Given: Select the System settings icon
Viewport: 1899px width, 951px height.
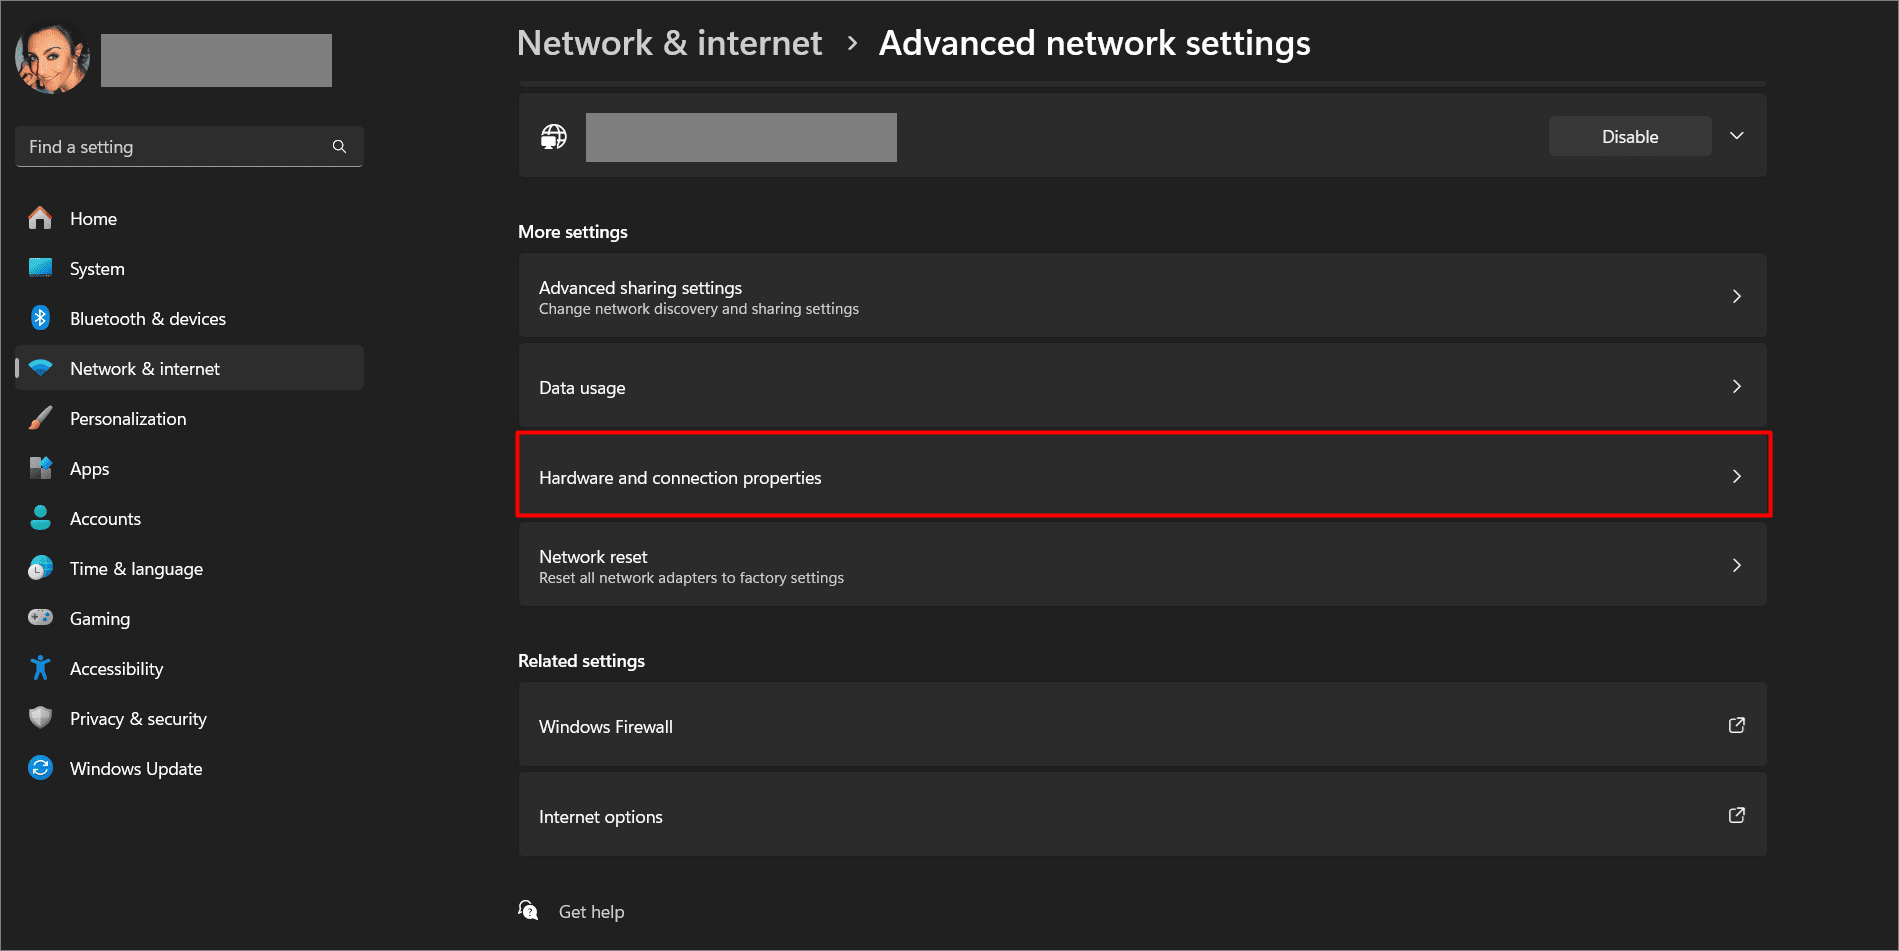Looking at the screenshot, I should coord(40,268).
